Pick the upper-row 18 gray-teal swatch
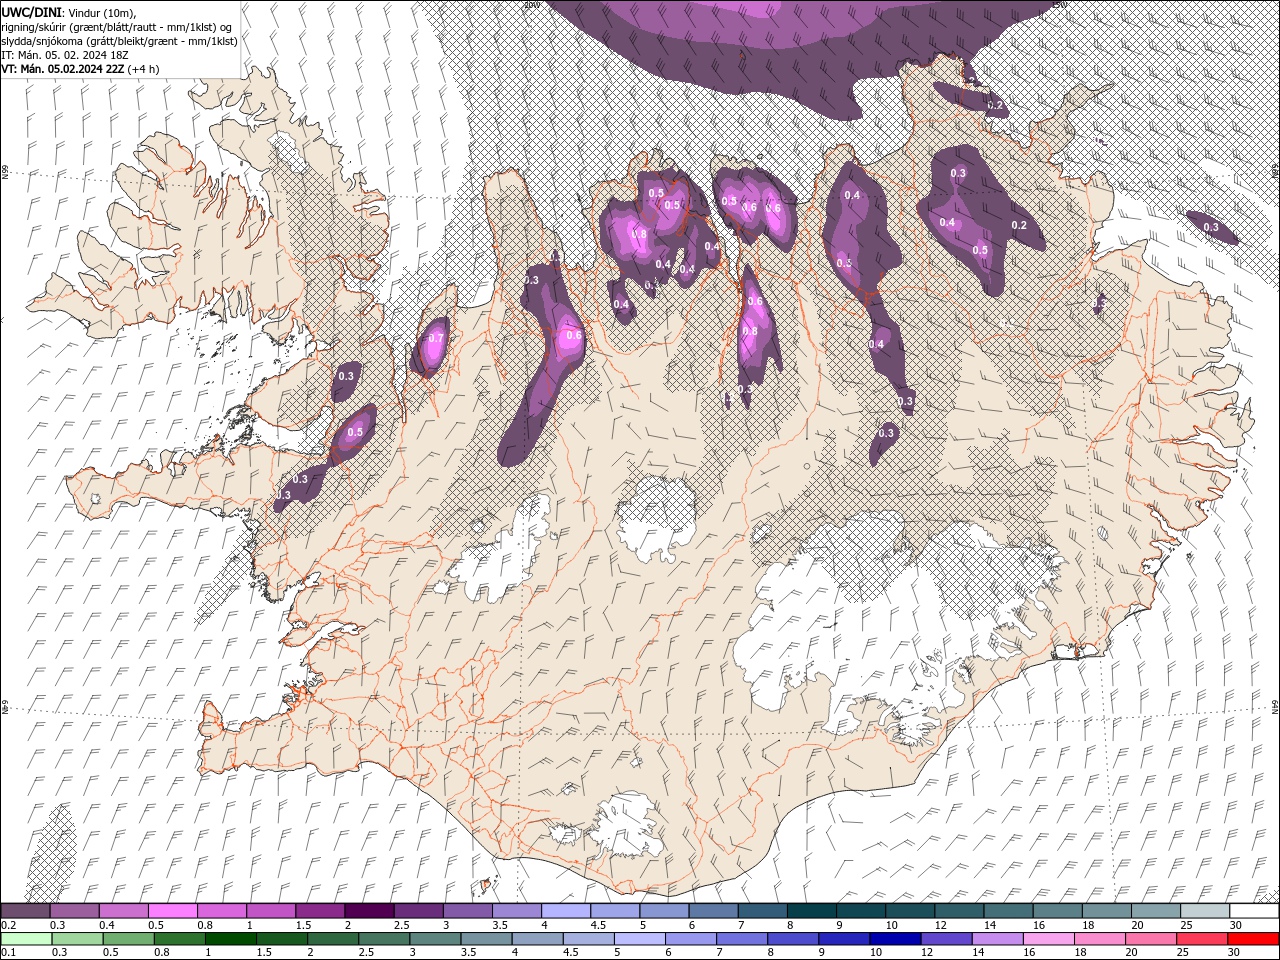This screenshot has width=1280, height=960. [1107, 911]
